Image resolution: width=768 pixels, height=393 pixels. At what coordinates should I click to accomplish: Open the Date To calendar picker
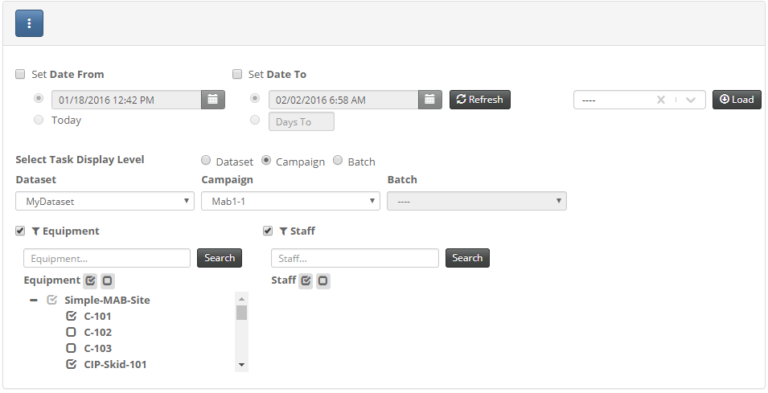tap(430, 99)
